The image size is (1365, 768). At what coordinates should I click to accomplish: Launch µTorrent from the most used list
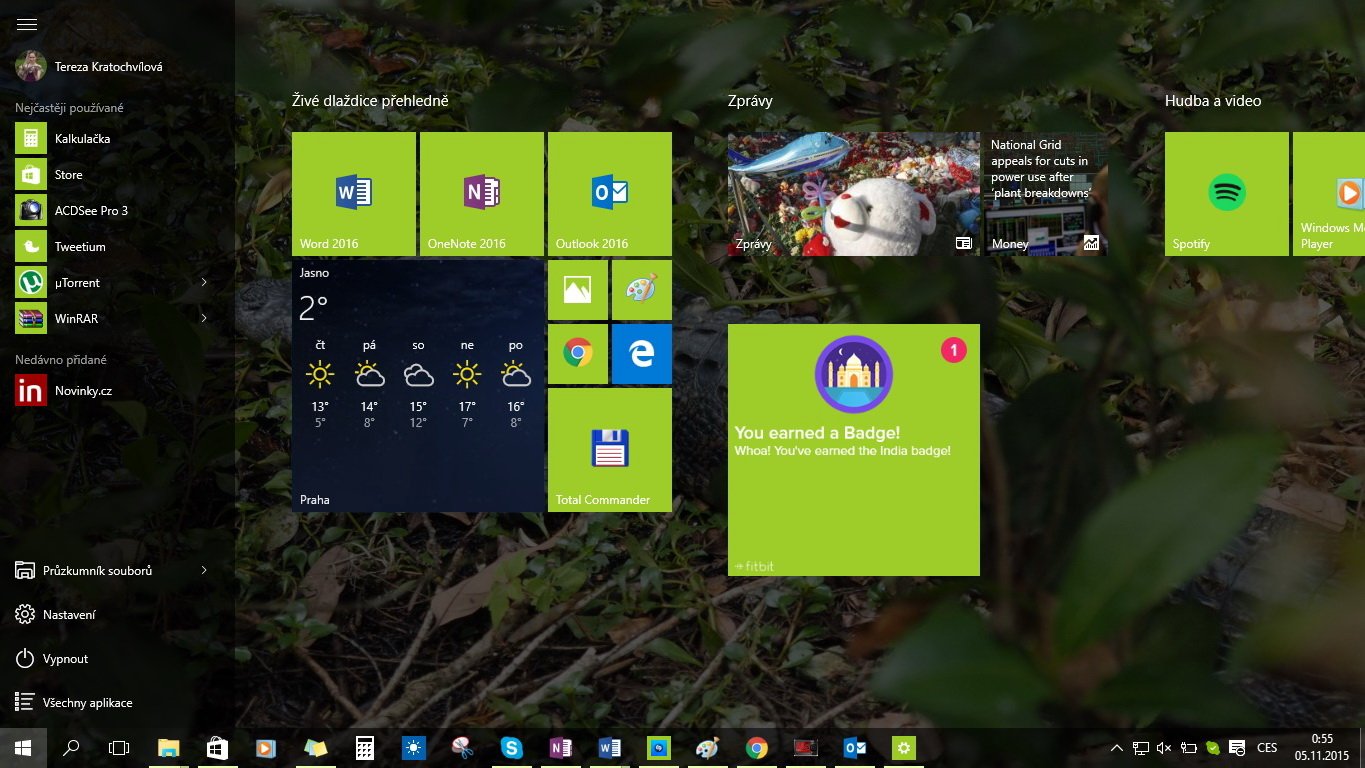click(x=97, y=283)
